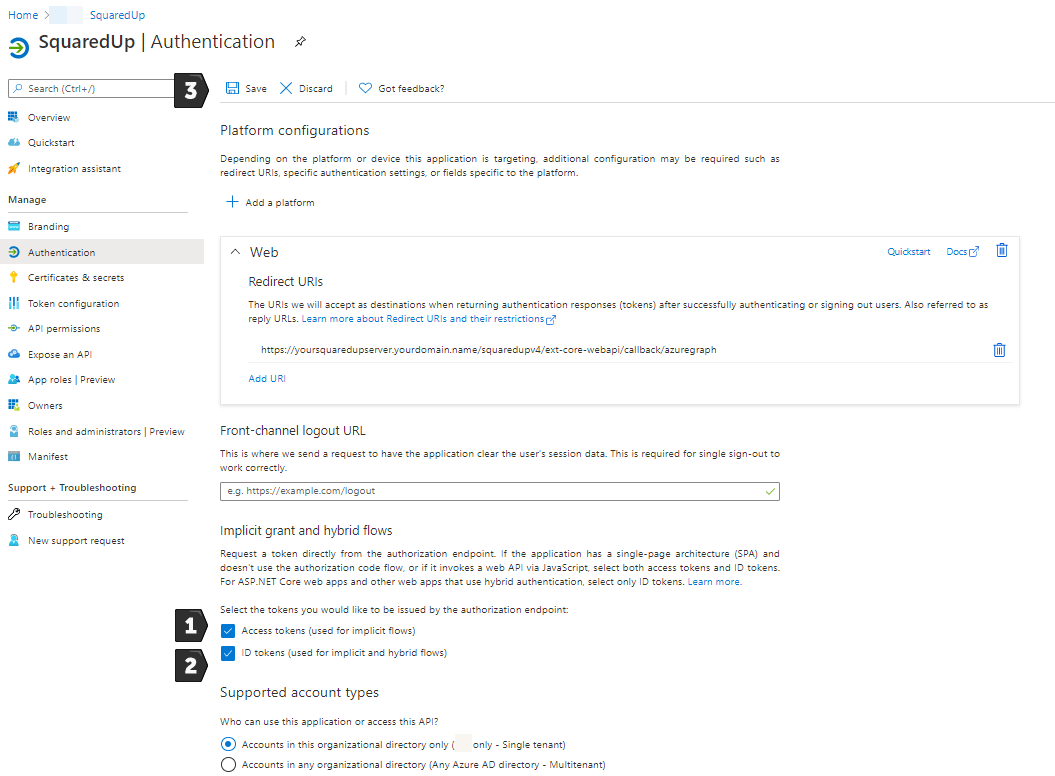Open SquaredUp from the breadcrumb
The height and width of the screenshot is (776, 1055).
[x=117, y=14]
